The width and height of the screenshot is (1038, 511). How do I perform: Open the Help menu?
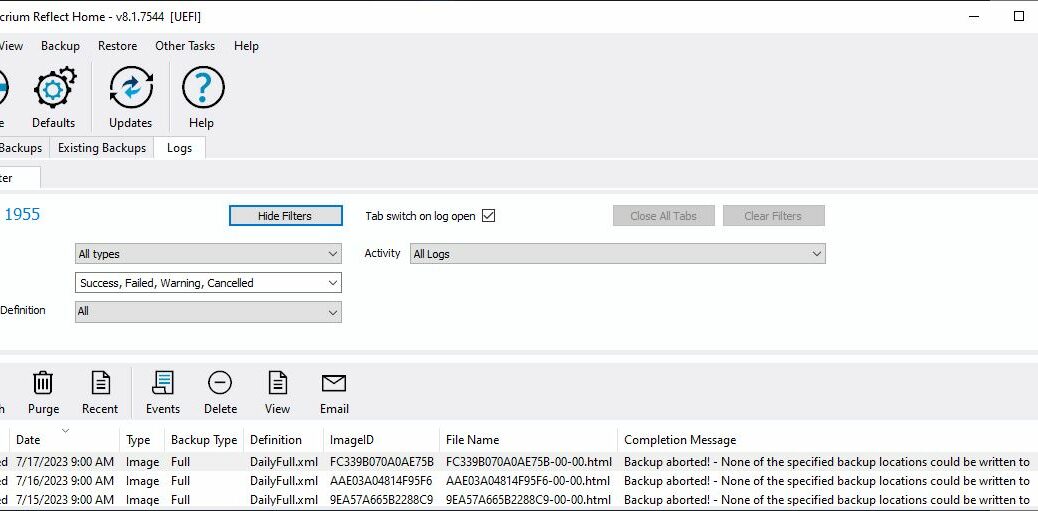click(246, 46)
